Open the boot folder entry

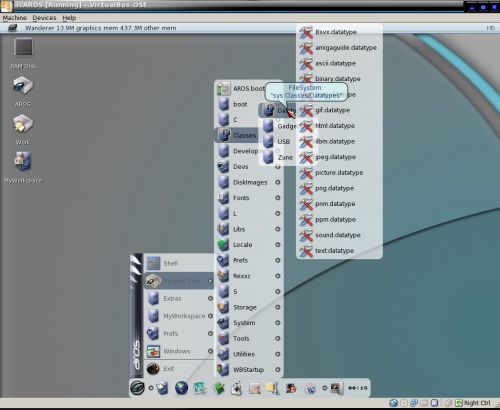(x=237, y=104)
